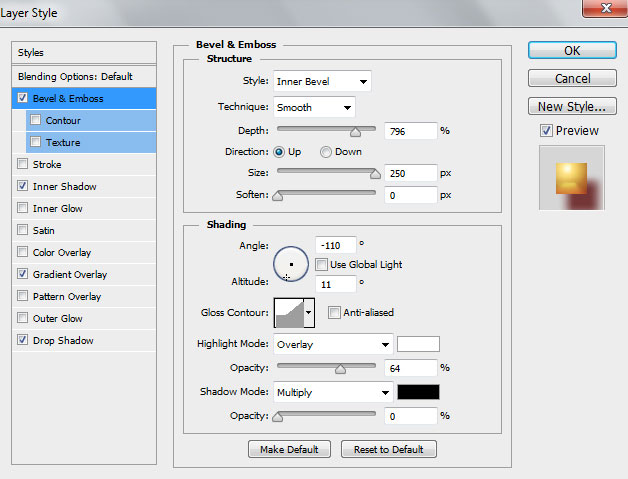Open the Technique dropdown showing Smooth
The image size is (628, 479).
(x=314, y=107)
